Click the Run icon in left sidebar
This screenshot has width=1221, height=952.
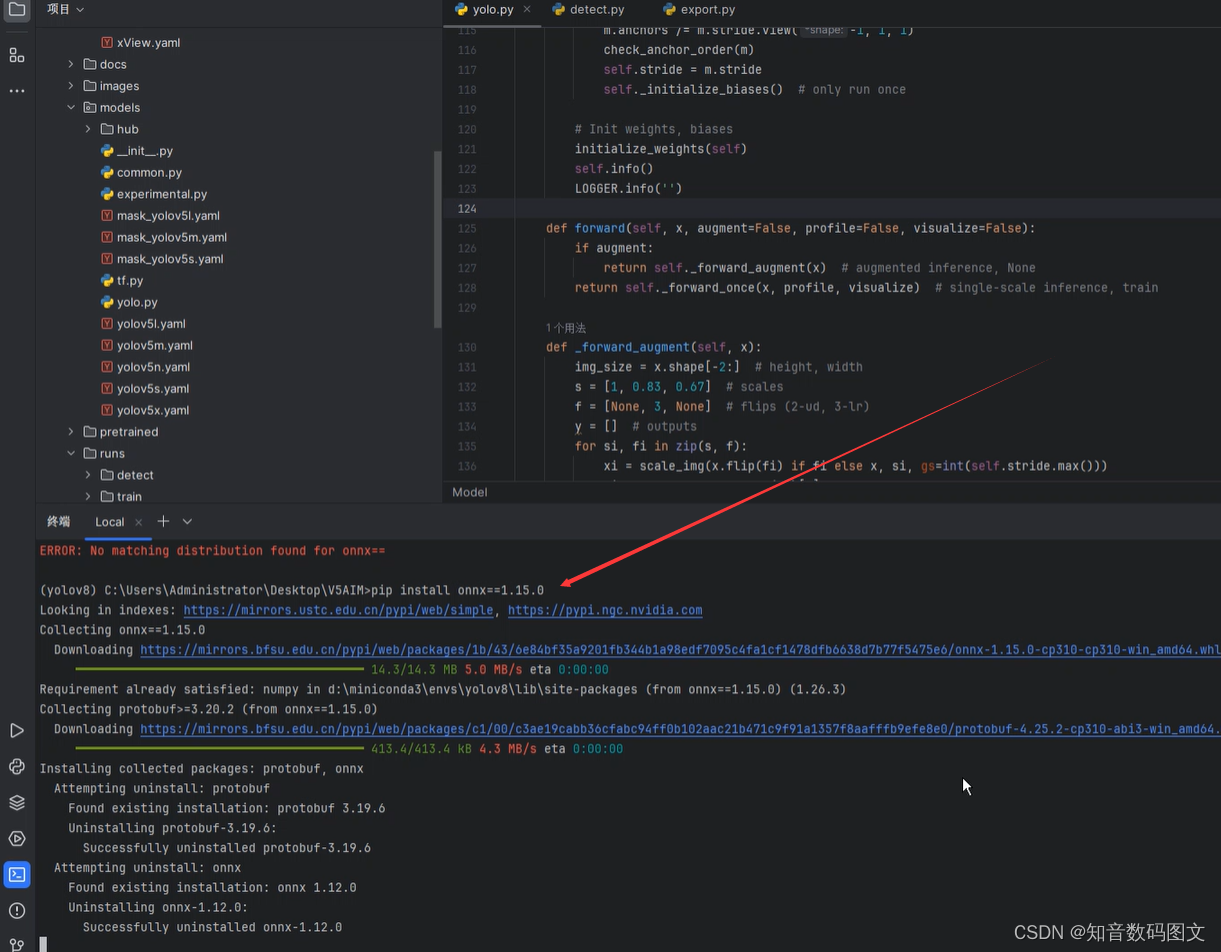(x=16, y=730)
